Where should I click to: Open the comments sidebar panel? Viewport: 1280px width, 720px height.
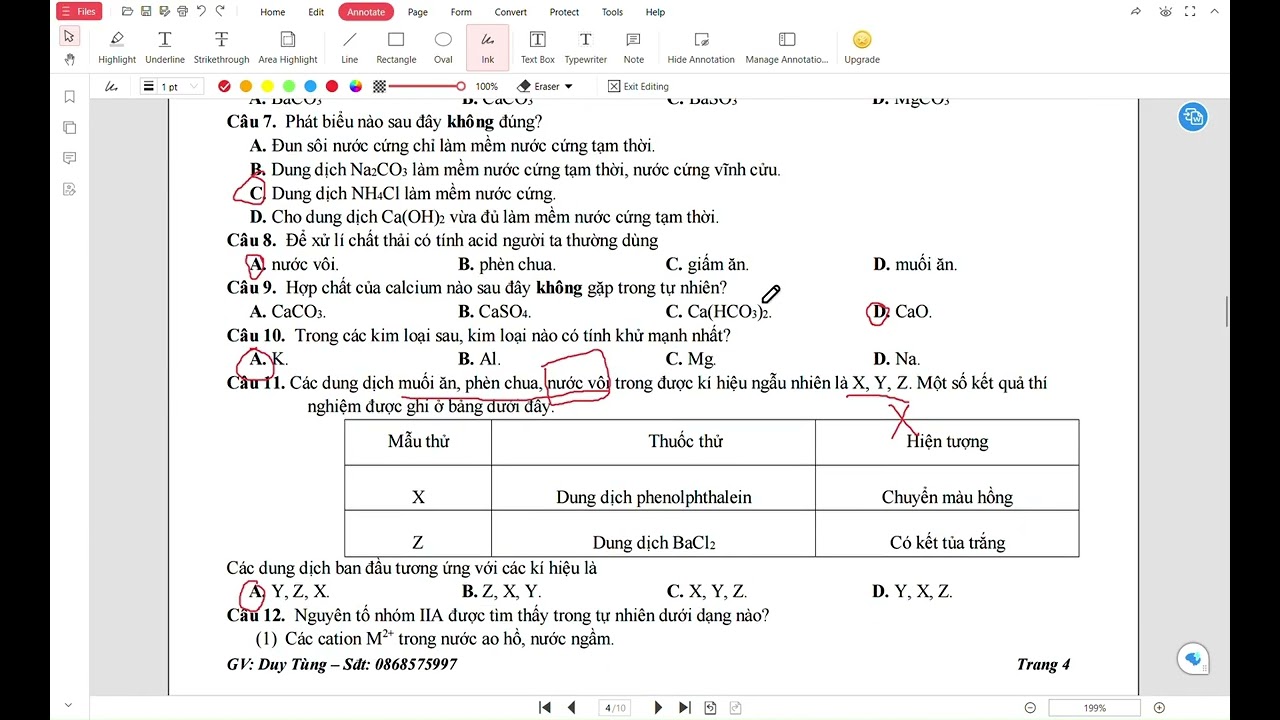[69, 158]
